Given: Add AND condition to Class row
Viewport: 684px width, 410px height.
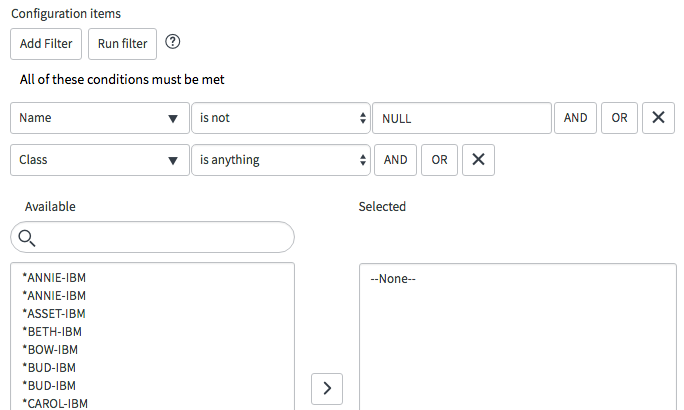Looking at the screenshot, I should coord(396,159).
